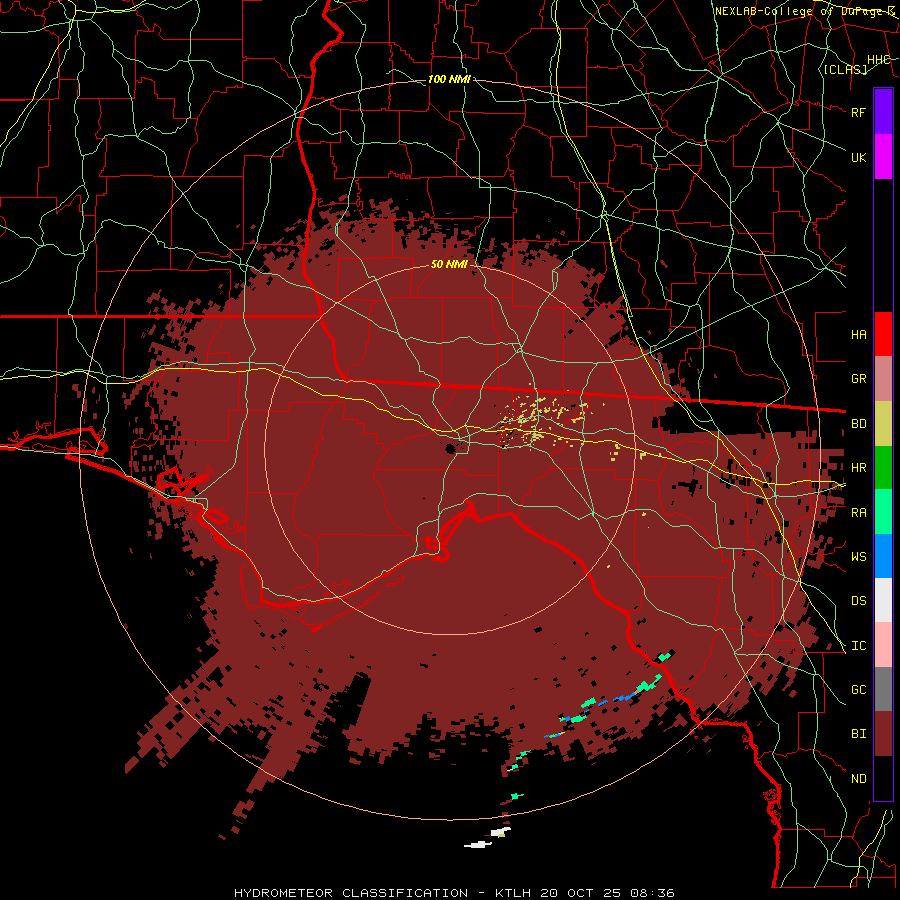The width and height of the screenshot is (900, 900).
Task: Click the 'BD' legend label
Action: (x=858, y=424)
